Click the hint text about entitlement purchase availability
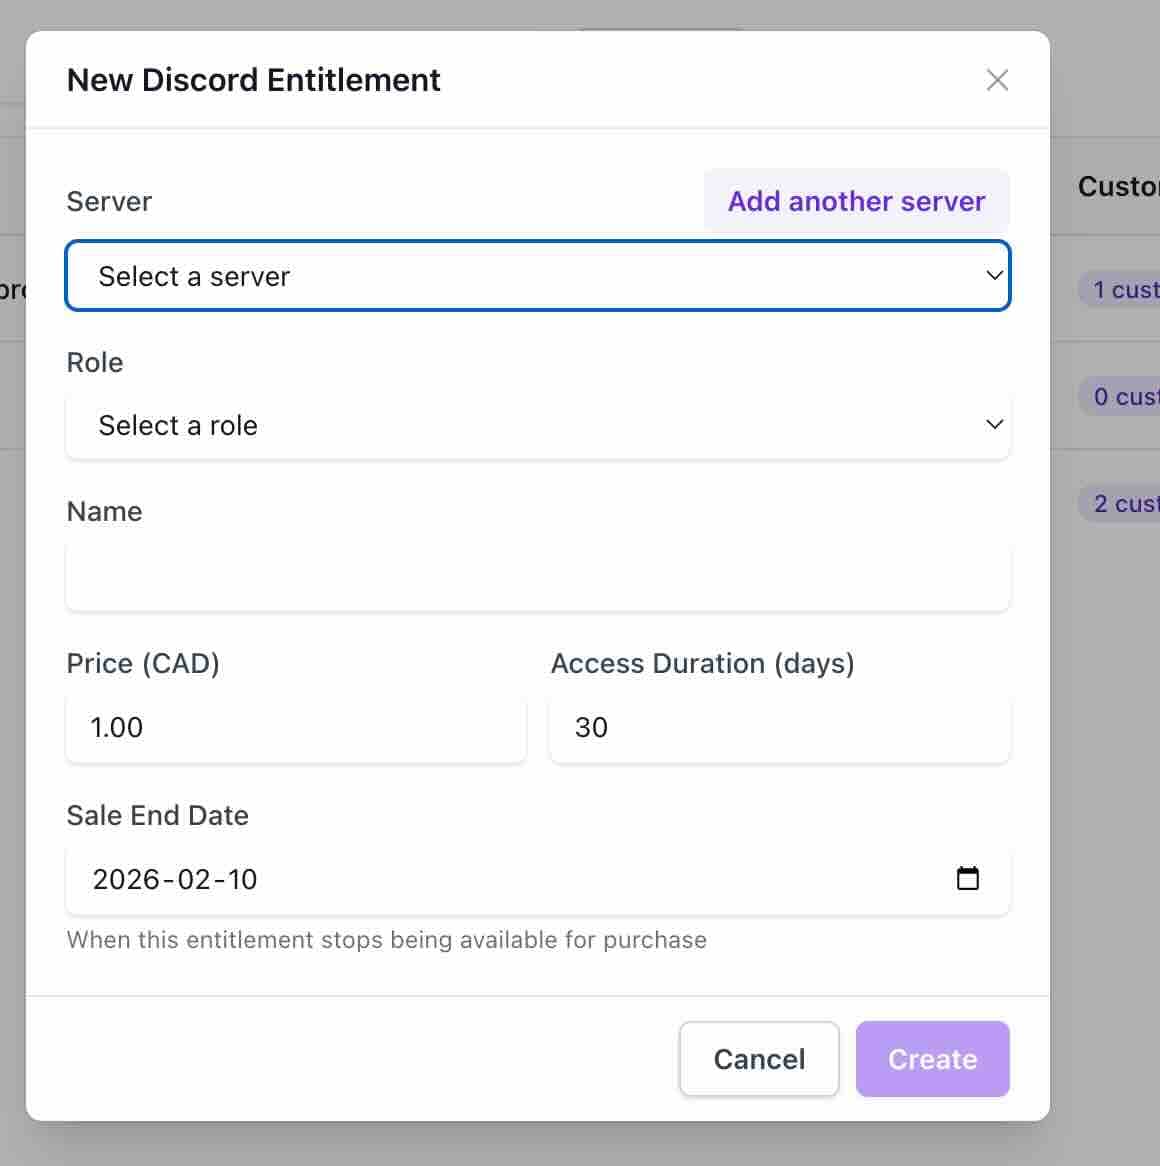 [386, 939]
